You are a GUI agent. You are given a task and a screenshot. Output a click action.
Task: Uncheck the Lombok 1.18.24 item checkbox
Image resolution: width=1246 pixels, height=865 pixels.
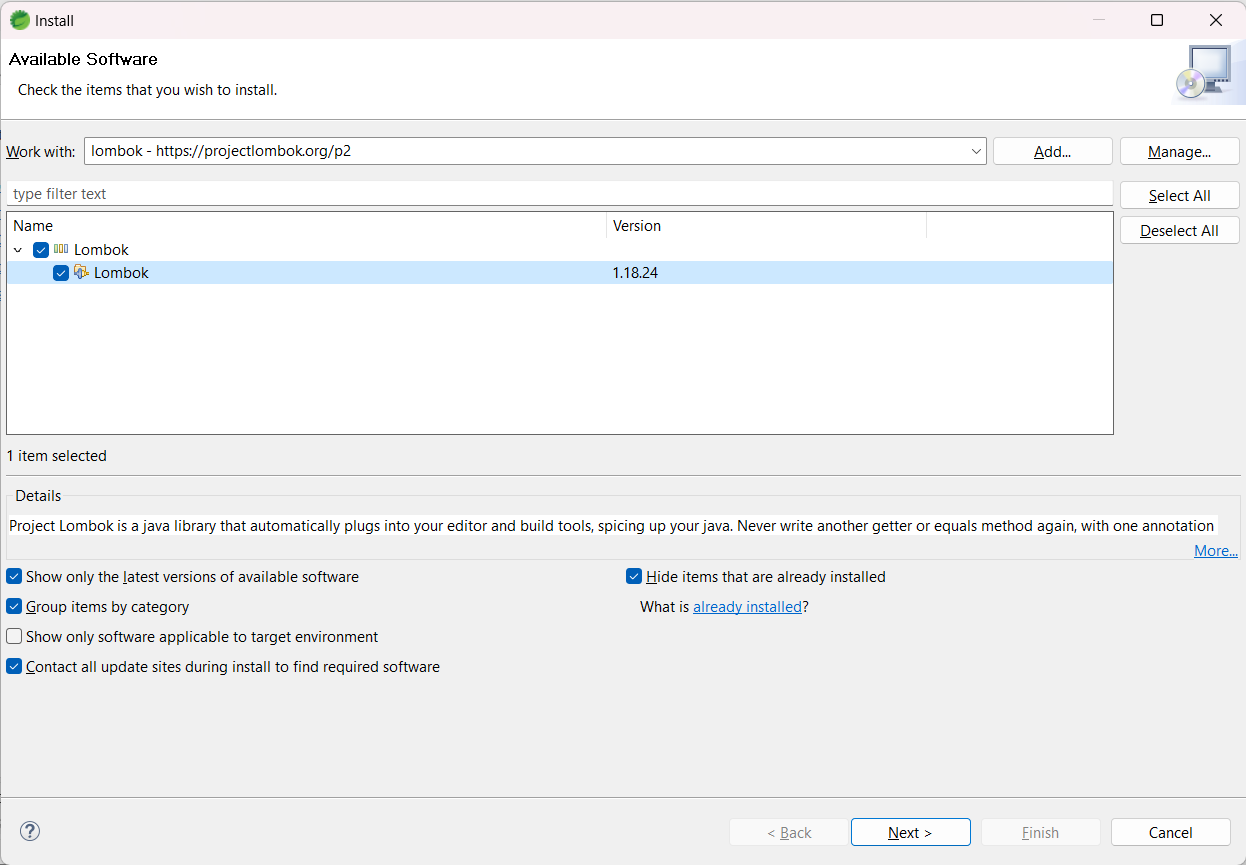click(61, 273)
